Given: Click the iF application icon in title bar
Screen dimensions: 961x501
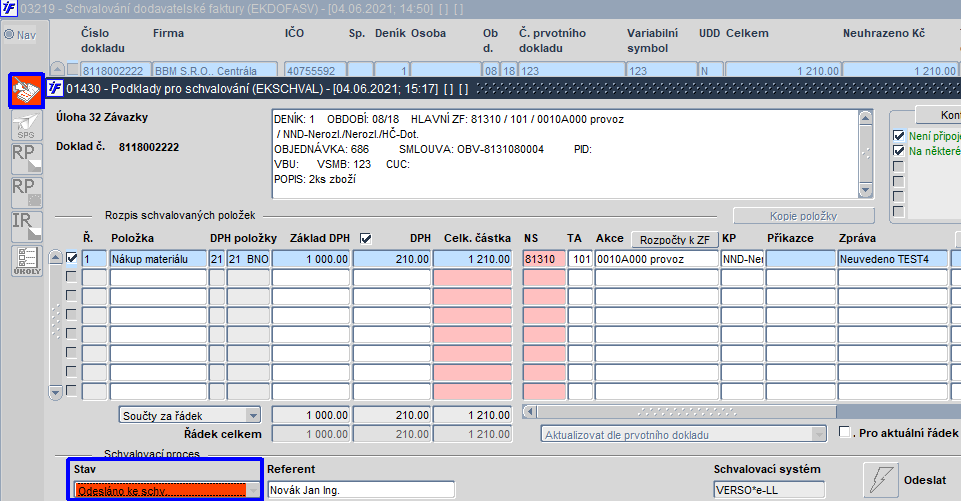Looking at the screenshot, I should click(9, 9).
